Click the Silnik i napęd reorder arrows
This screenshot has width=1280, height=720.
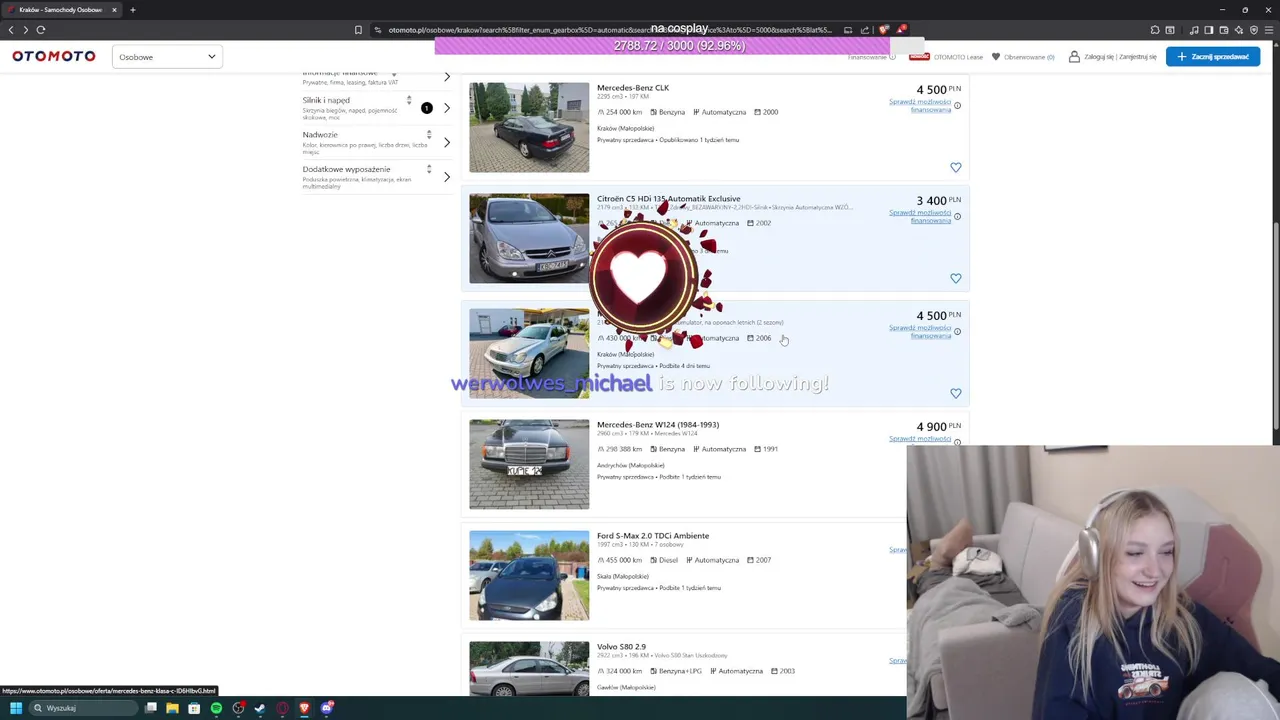[x=408, y=101]
